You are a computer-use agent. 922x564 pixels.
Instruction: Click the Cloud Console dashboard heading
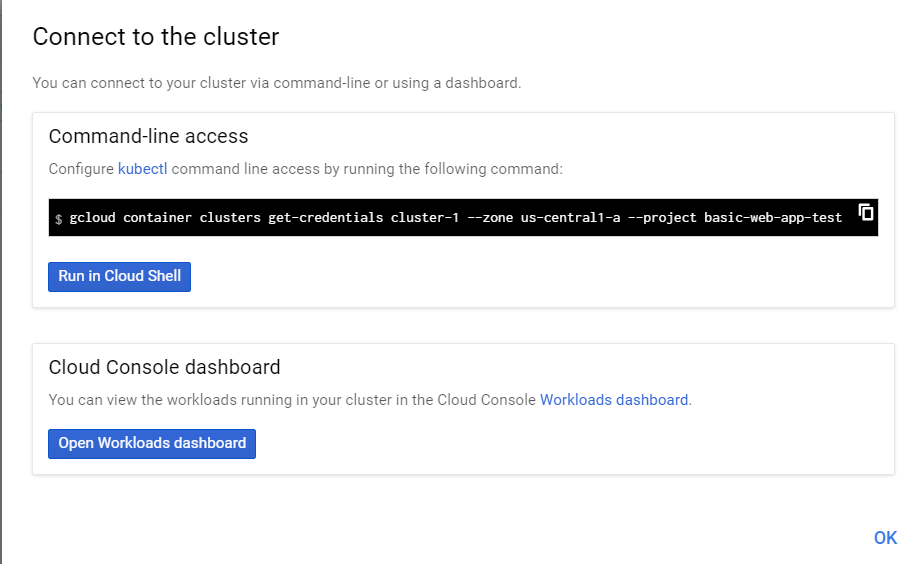click(164, 367)
